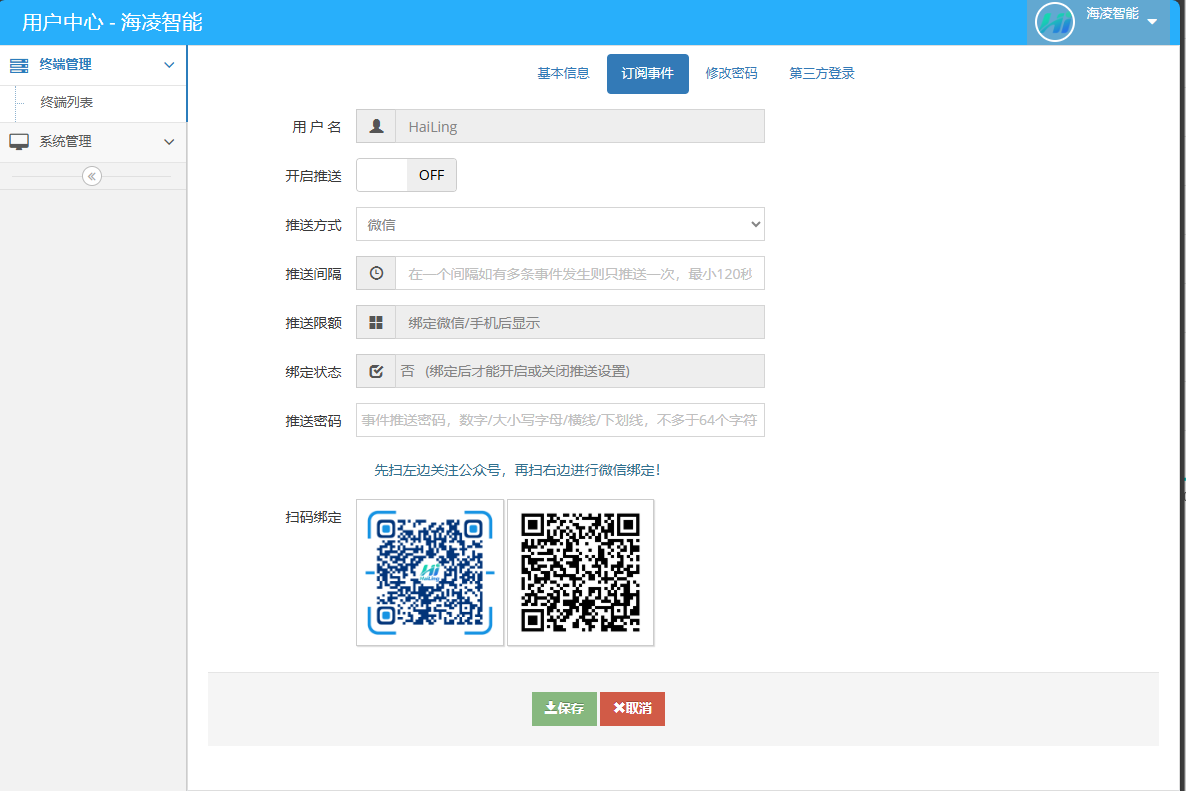The height and width of the screenshot is (791, 1186).
Task: Click the grid icon beside 推送限额 field
Action: click(376, 322)
